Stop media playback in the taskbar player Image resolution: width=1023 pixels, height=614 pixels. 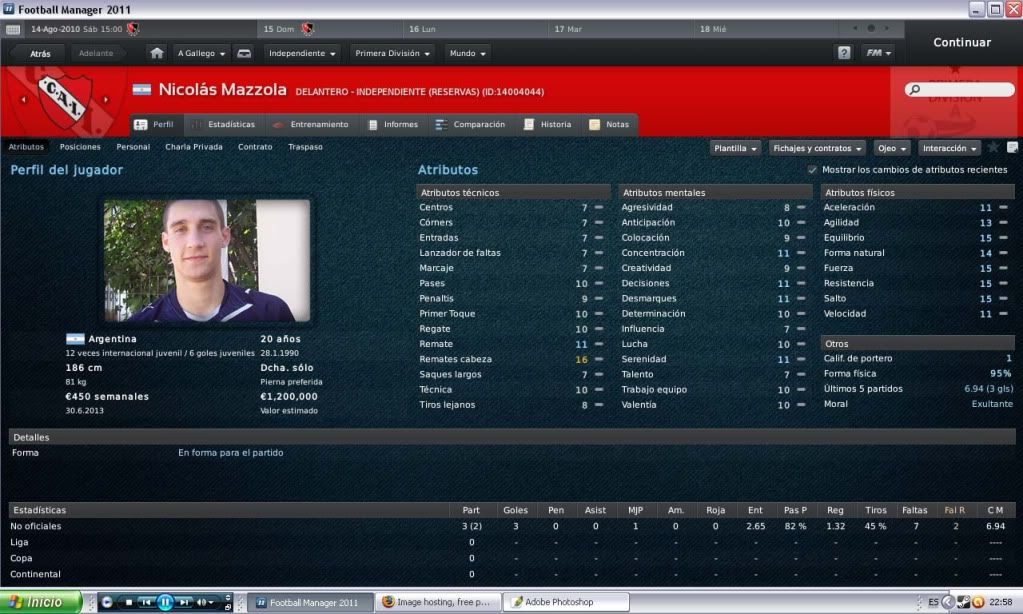click(x=129, y=602)
